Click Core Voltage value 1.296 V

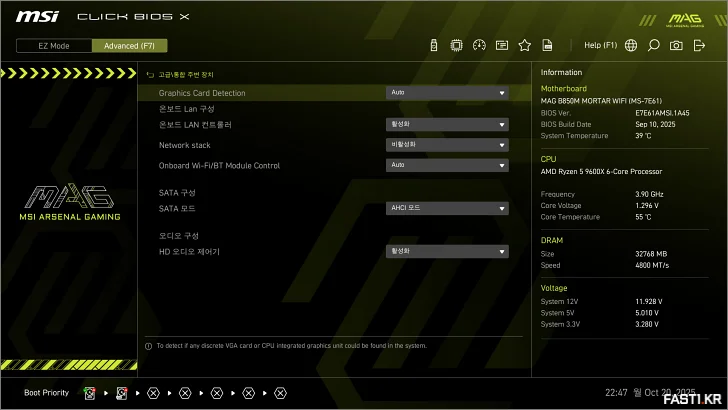pos(647,205)
